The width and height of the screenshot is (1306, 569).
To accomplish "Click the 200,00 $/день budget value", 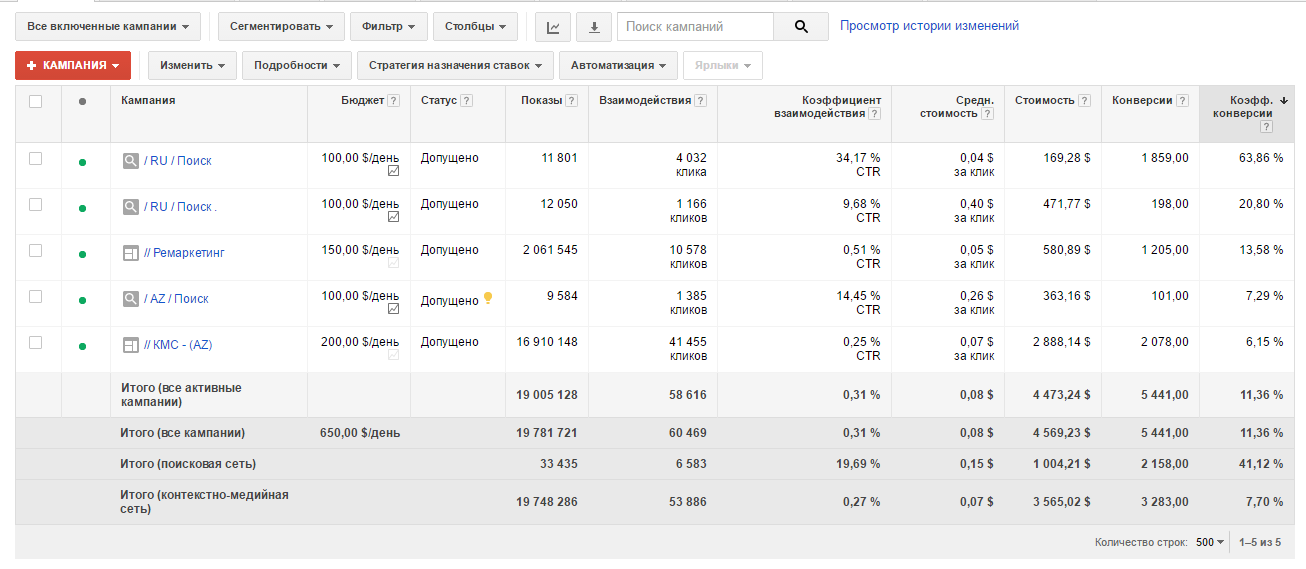I will click(x=360, y=342).
